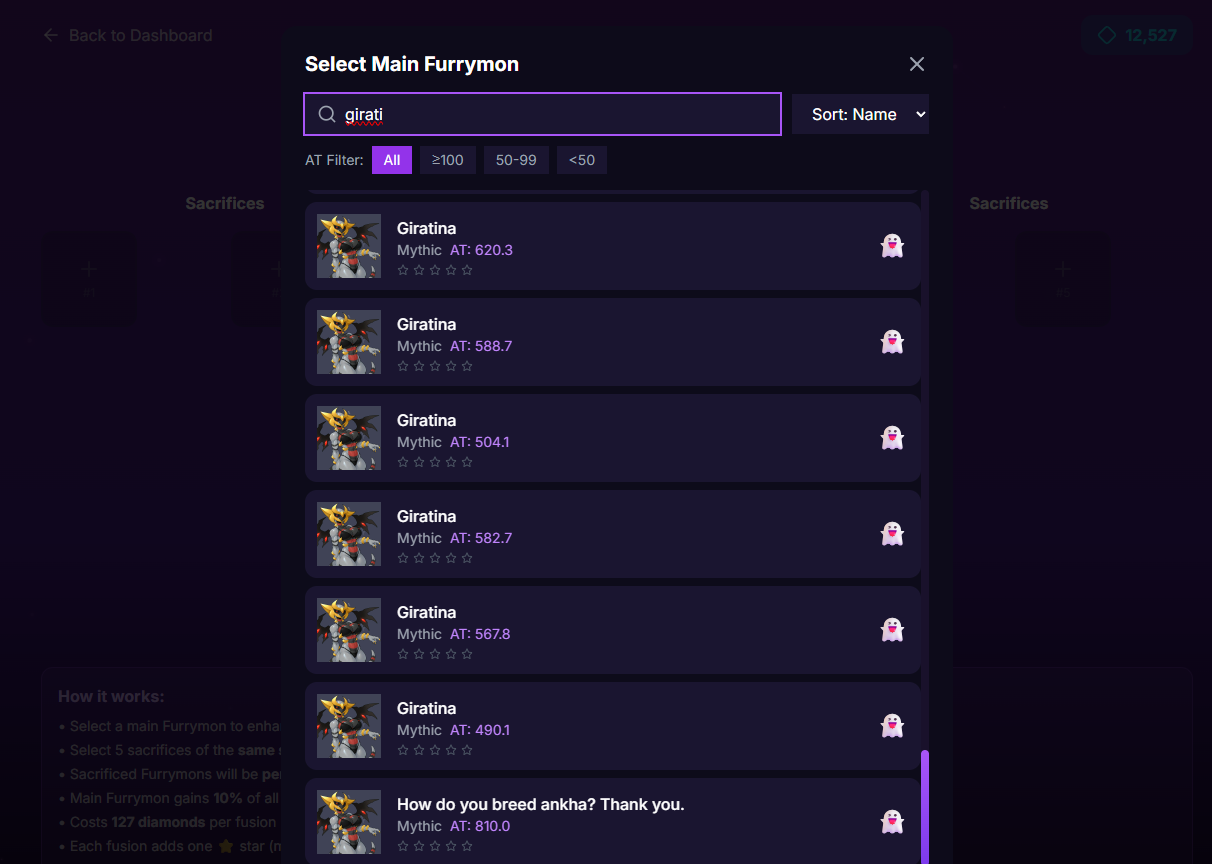Click the list scrollbar thumb
The width and height of the screenshot is (1212, 864).
pos(925,807)
